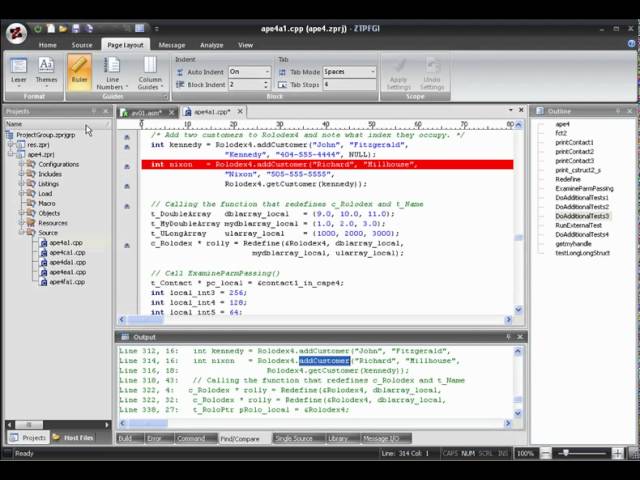
Task: Switch to the av01.asm editor tab
Action: (x=146, y=113)
